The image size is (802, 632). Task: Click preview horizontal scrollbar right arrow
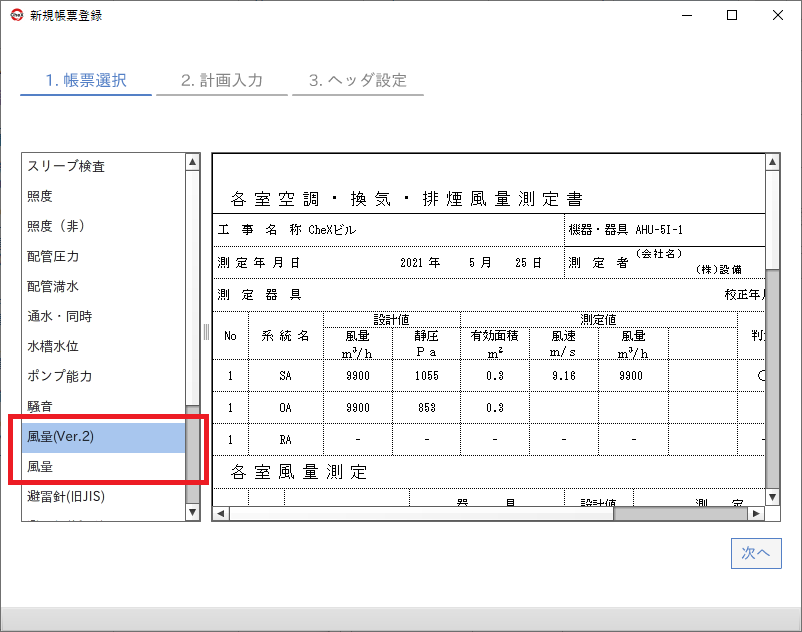[x=757, y=514]
